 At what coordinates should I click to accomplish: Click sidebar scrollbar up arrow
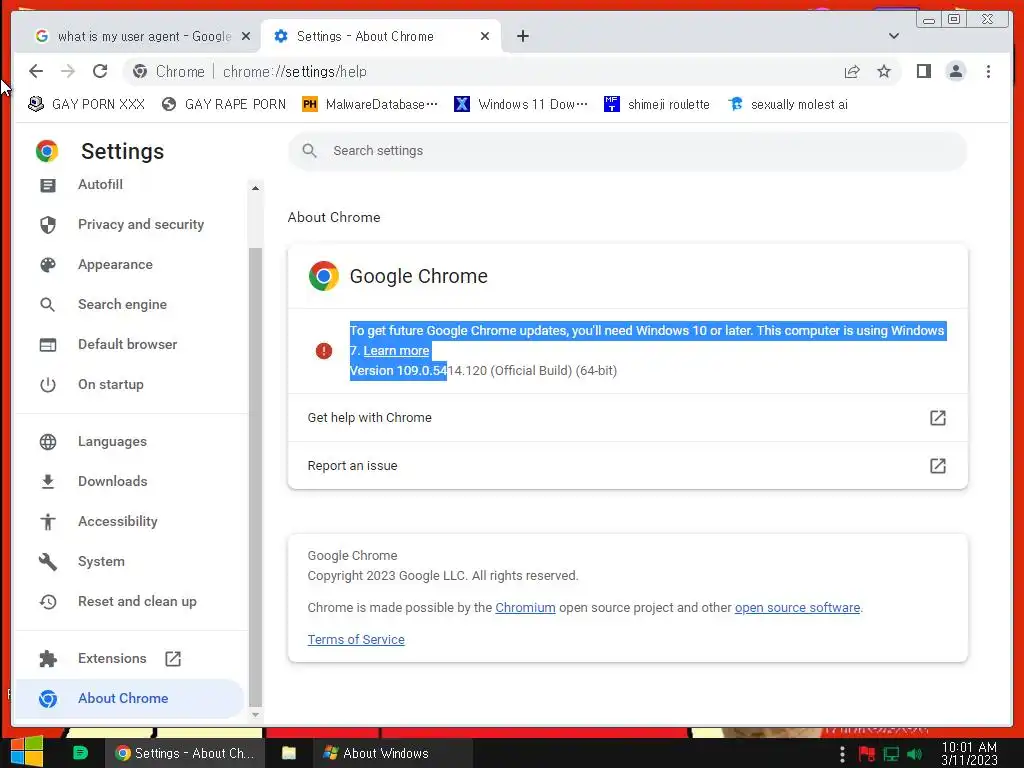tap(255, 188)
